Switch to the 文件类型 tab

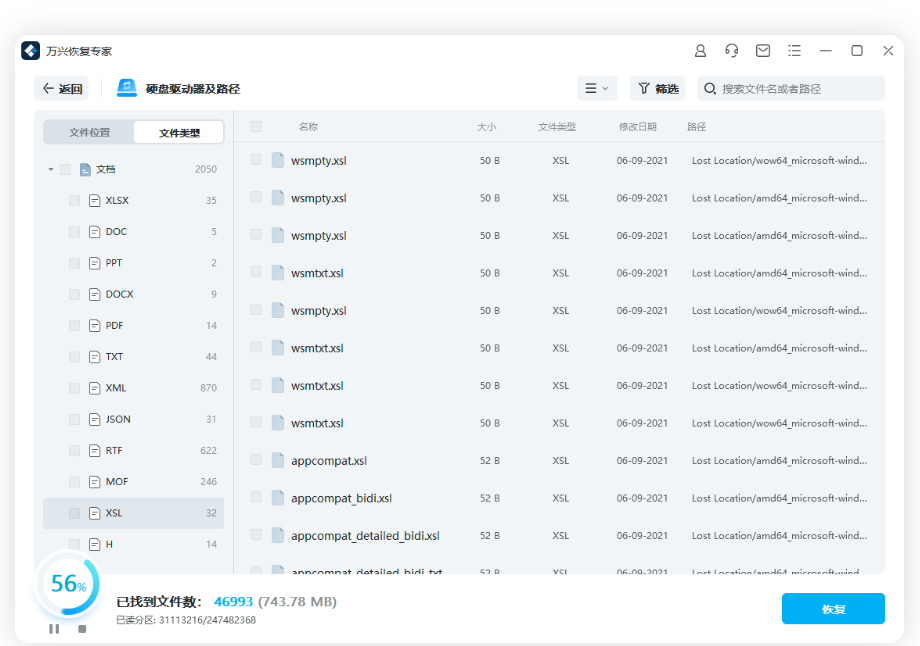180,132
